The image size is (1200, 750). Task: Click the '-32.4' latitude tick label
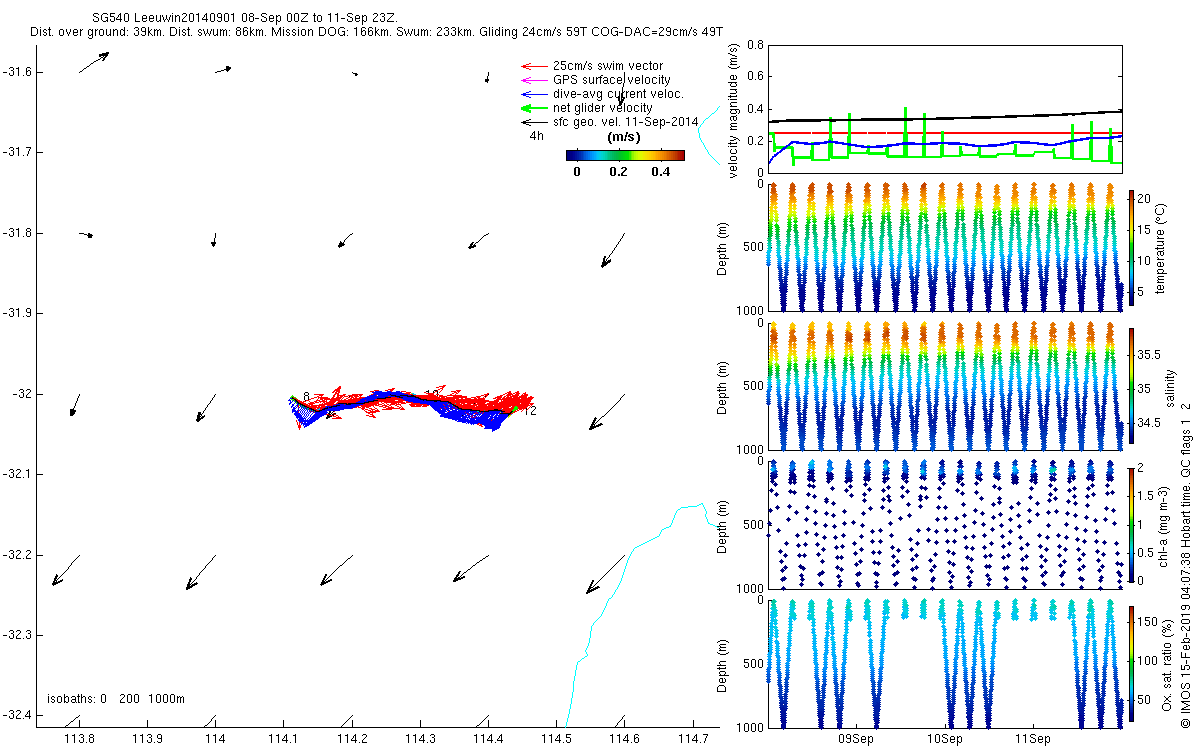[x=20, y=715]
